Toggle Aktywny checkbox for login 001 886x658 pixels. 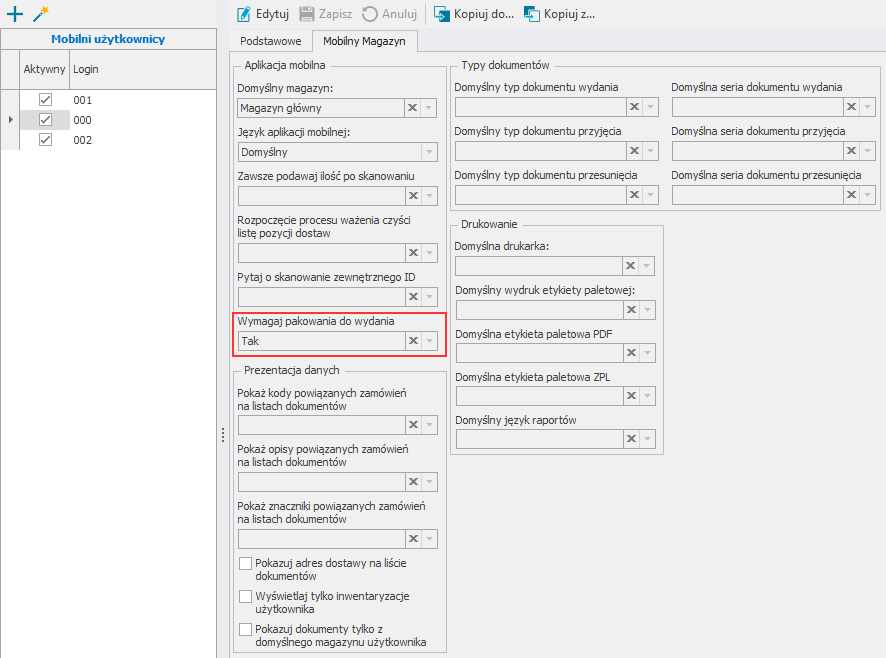(x=45, y=99)
